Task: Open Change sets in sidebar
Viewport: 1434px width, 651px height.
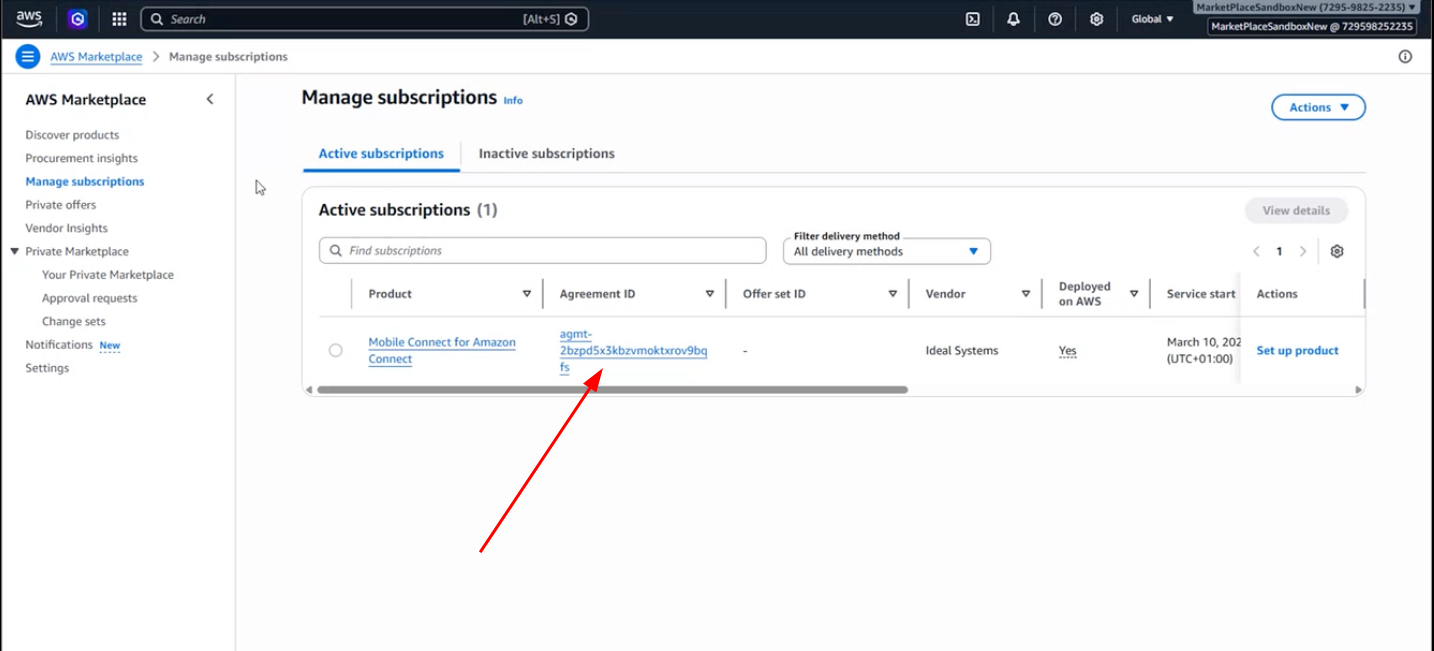Action: 74,321
